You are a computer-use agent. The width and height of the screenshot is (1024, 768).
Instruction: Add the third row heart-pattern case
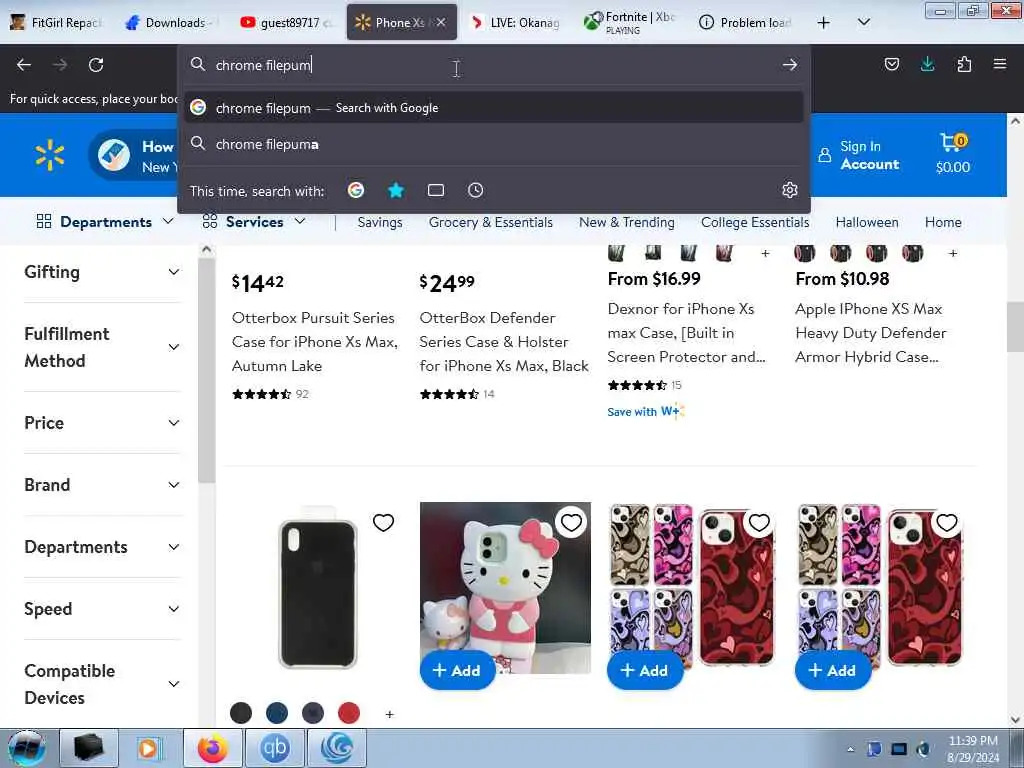pos(645,670)
